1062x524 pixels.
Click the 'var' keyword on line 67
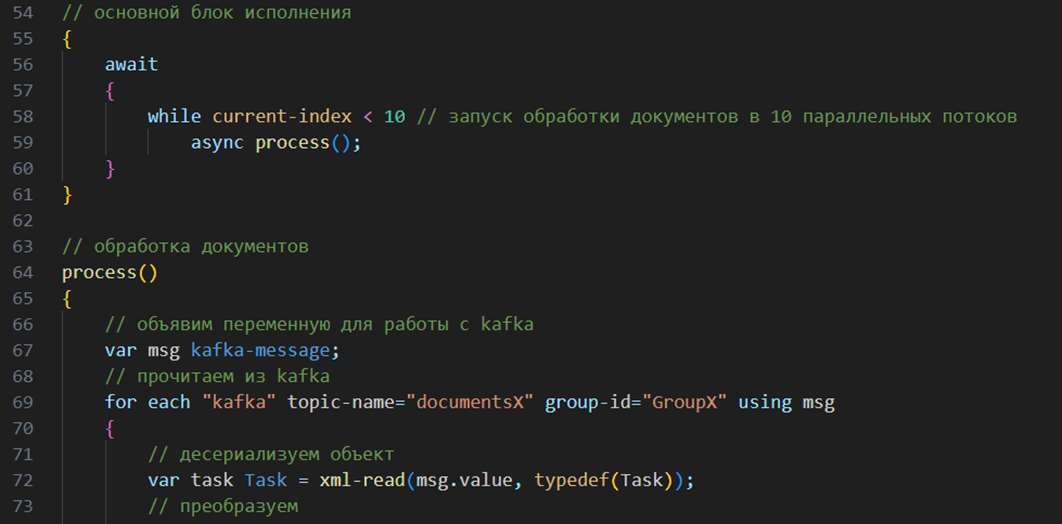click(121, 351)
